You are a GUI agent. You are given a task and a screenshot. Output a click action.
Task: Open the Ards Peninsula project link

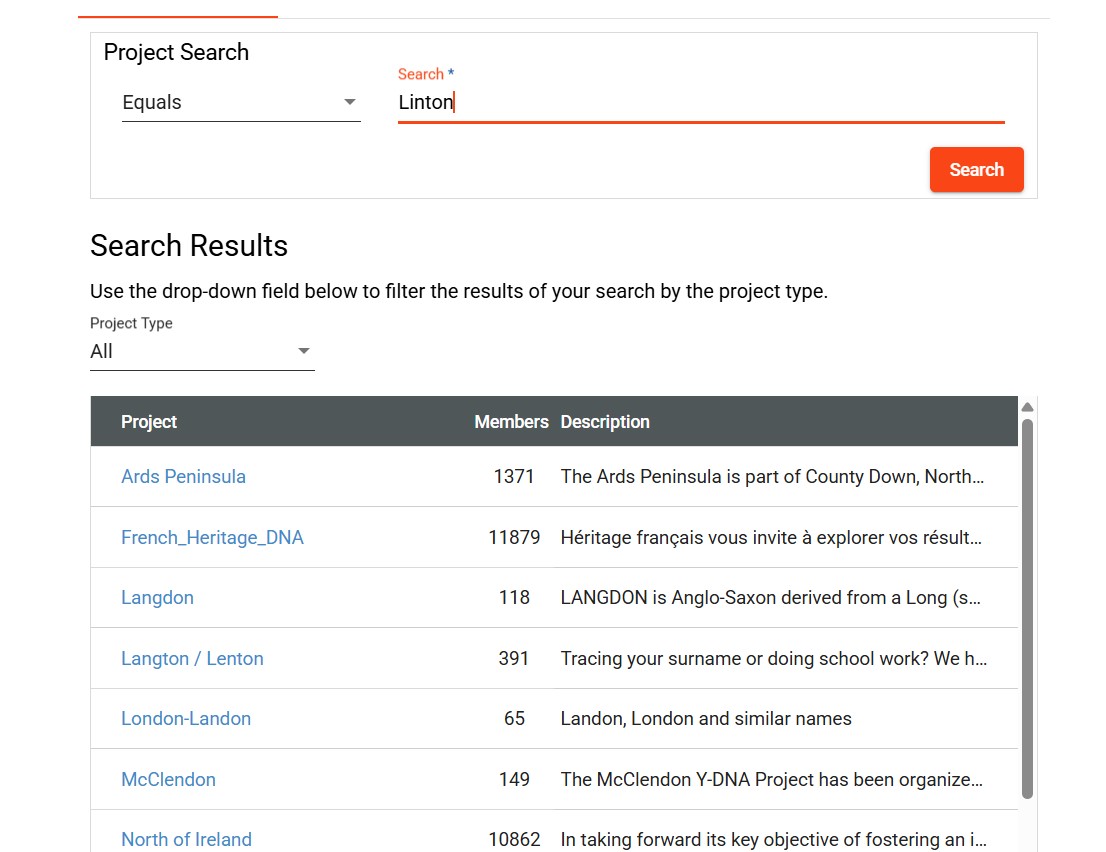(x=183, y=477)
